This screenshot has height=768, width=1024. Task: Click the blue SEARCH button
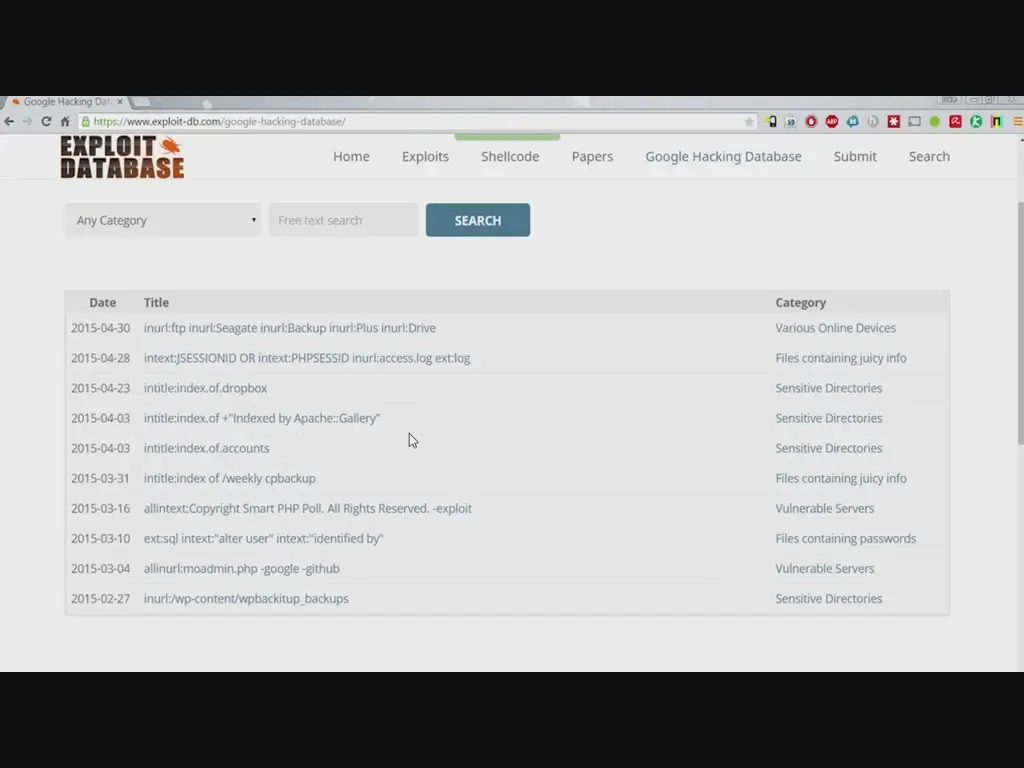pyautogui.click(x=478, y=220)
